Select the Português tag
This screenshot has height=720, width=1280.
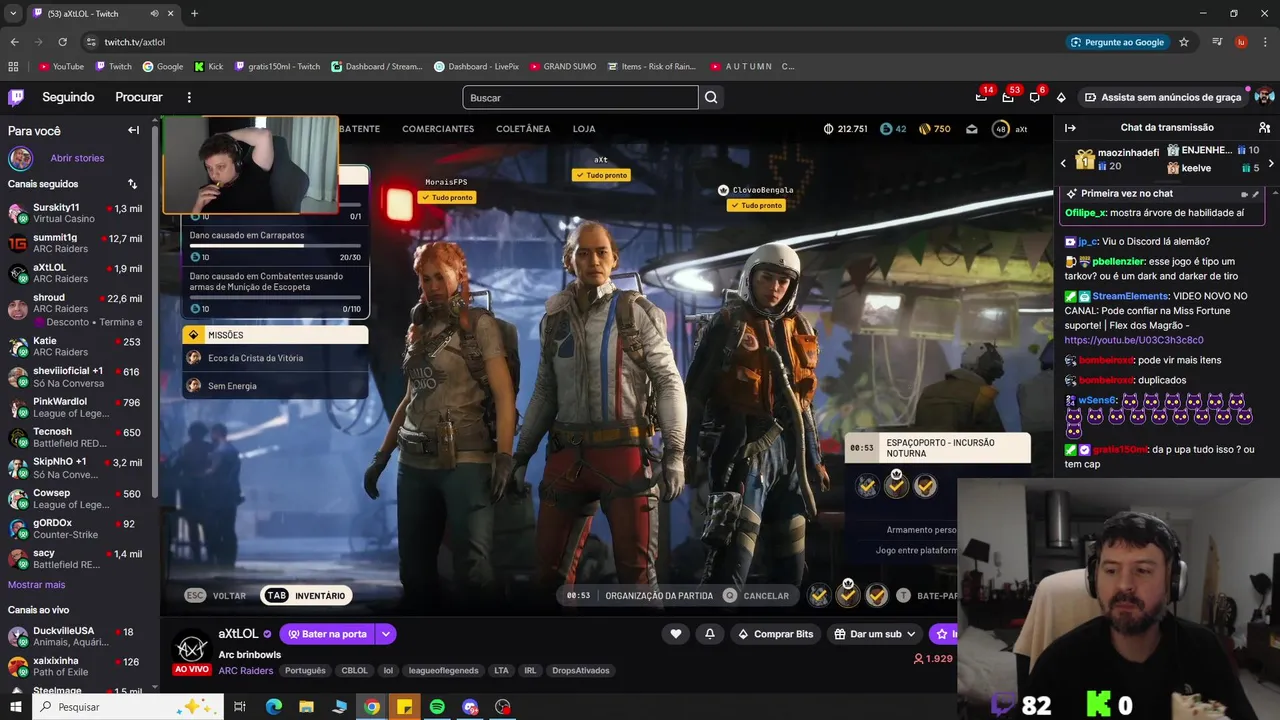[306, 671]
